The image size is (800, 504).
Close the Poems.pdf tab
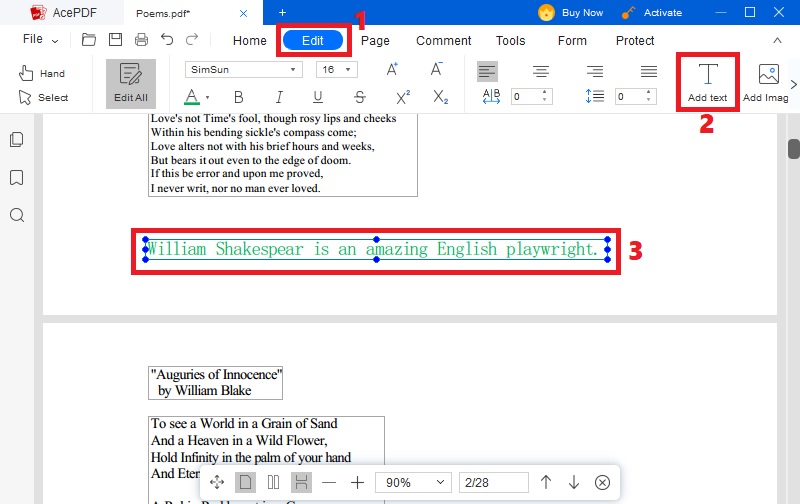coord(243,13)
